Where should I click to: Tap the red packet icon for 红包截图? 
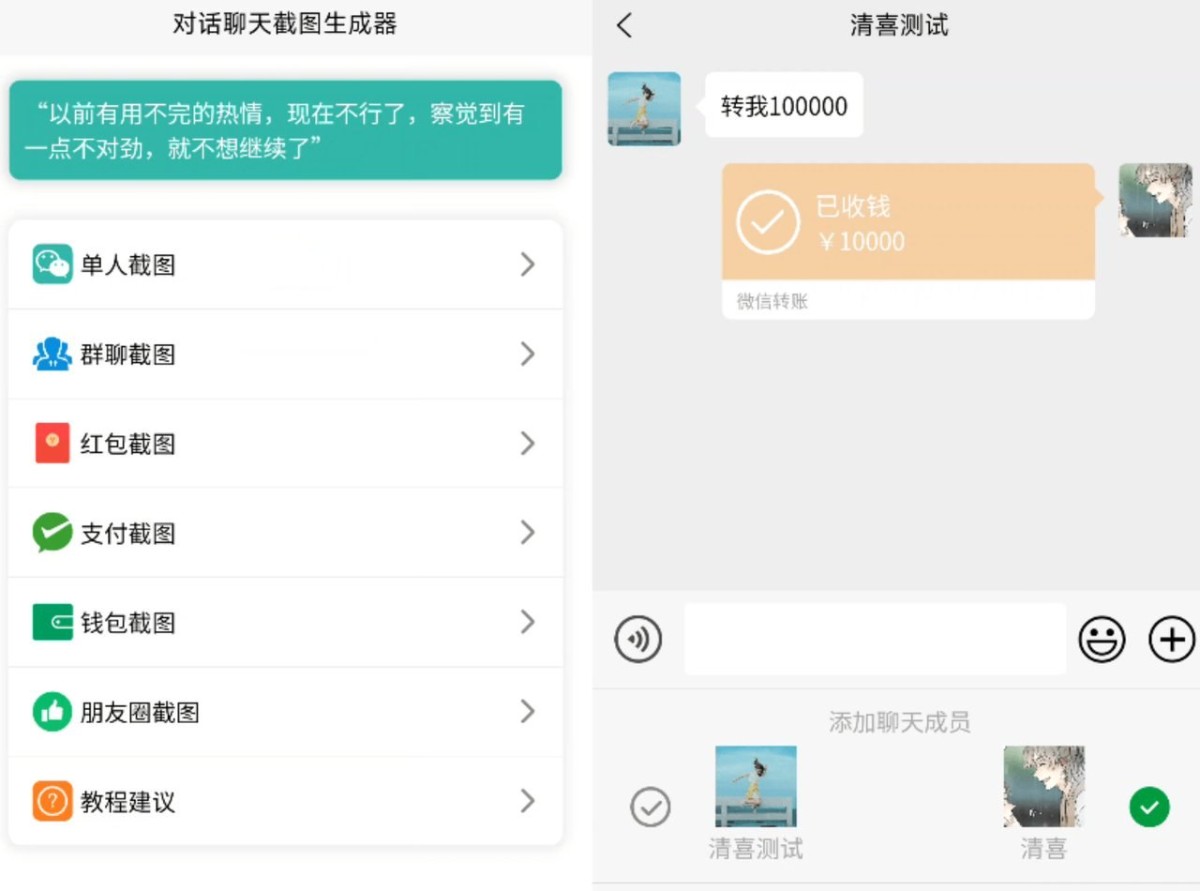52,443
